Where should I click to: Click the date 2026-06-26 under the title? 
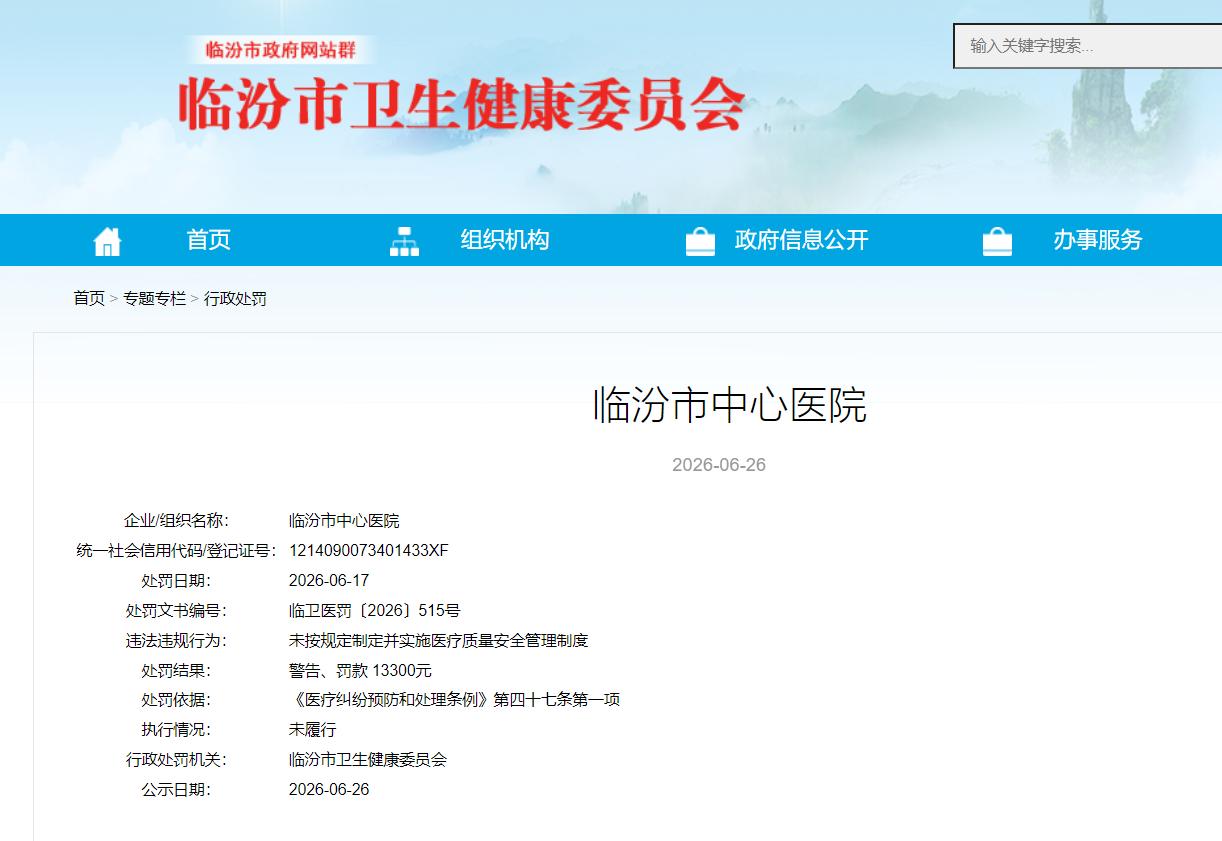coord(719,465)
